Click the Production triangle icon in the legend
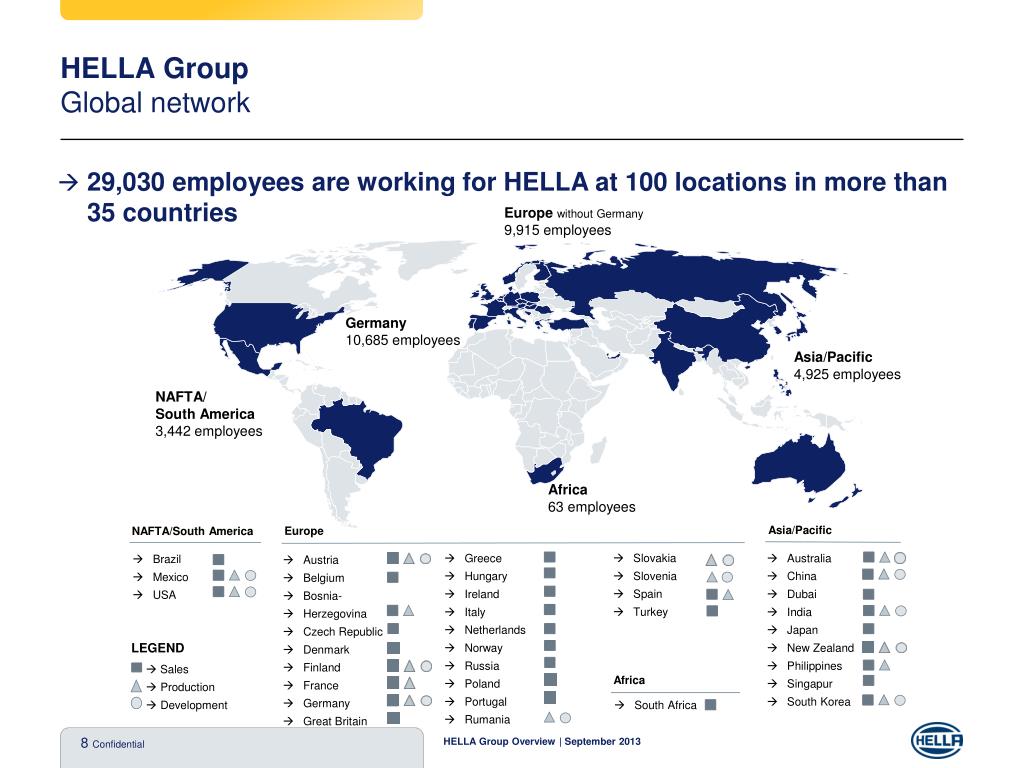 pos(136,686)
